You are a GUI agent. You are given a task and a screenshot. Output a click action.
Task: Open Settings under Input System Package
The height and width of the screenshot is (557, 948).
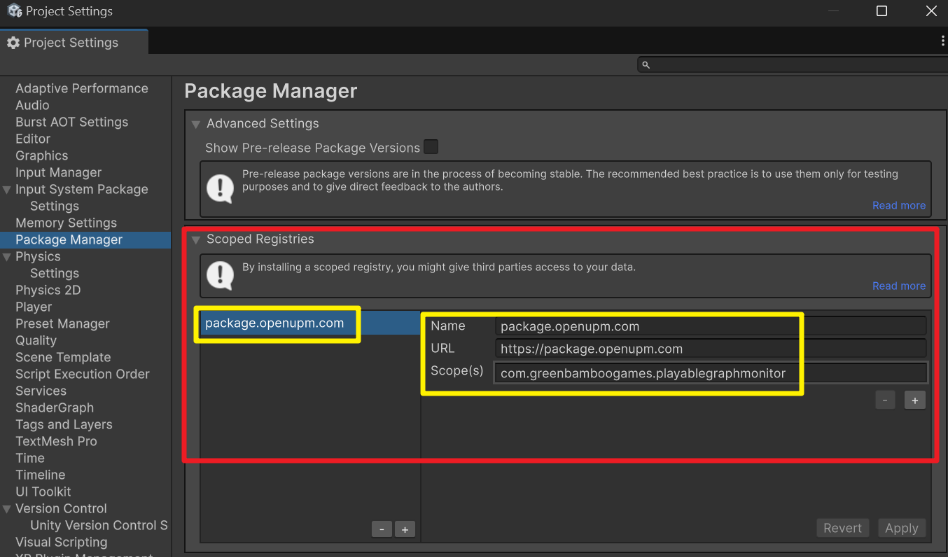54,206
